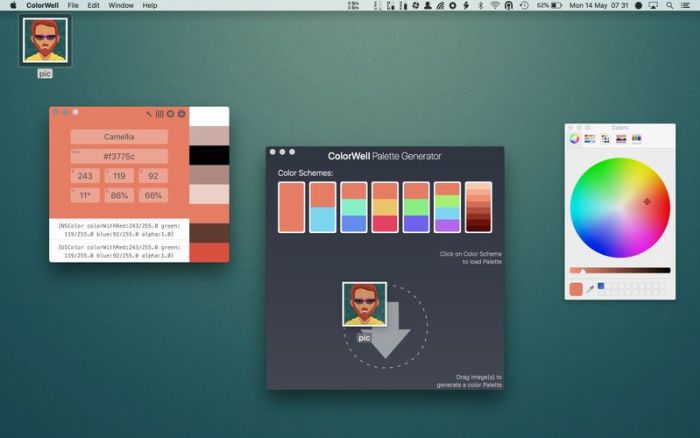This screenshot has width=700, height=438.
Task: Click the gear settings icon in ColorWell
Action: click(170, 114)
